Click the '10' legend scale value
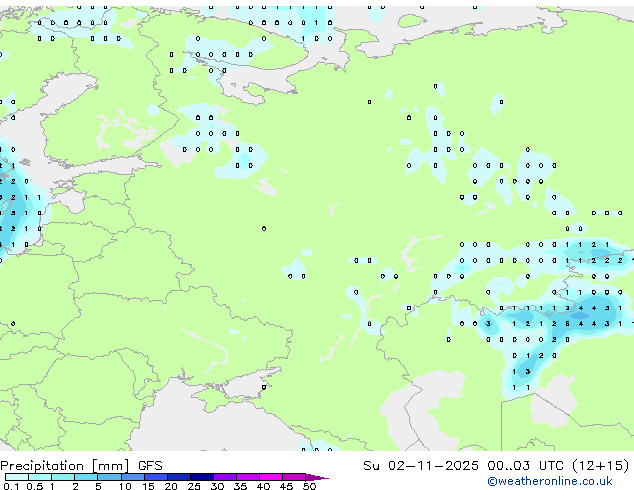634x490 pixels. coord(125,486)
